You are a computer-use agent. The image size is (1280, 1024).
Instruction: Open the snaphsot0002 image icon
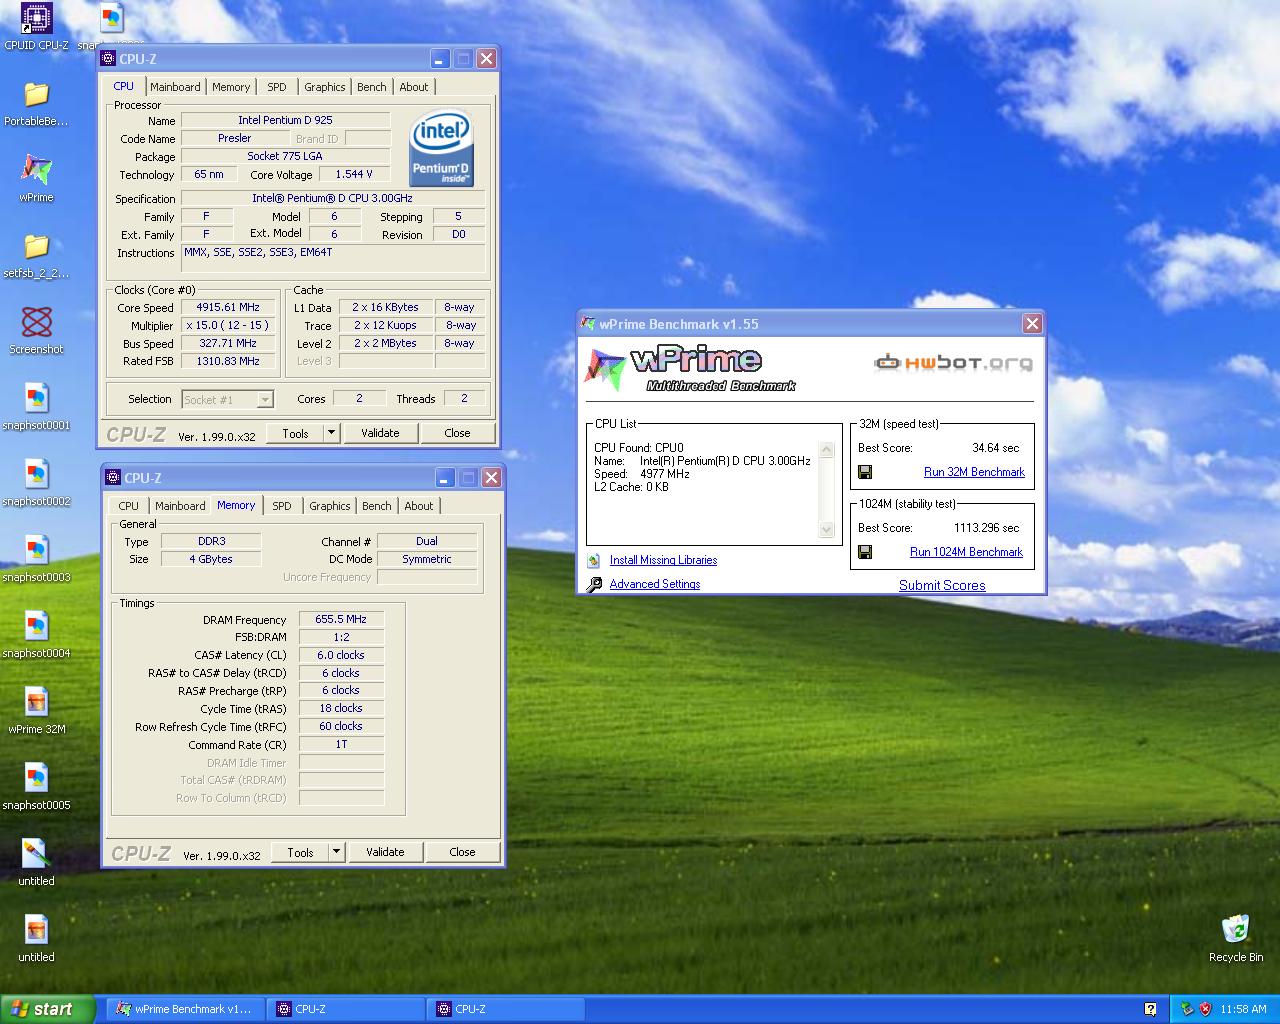coord(36,475)
